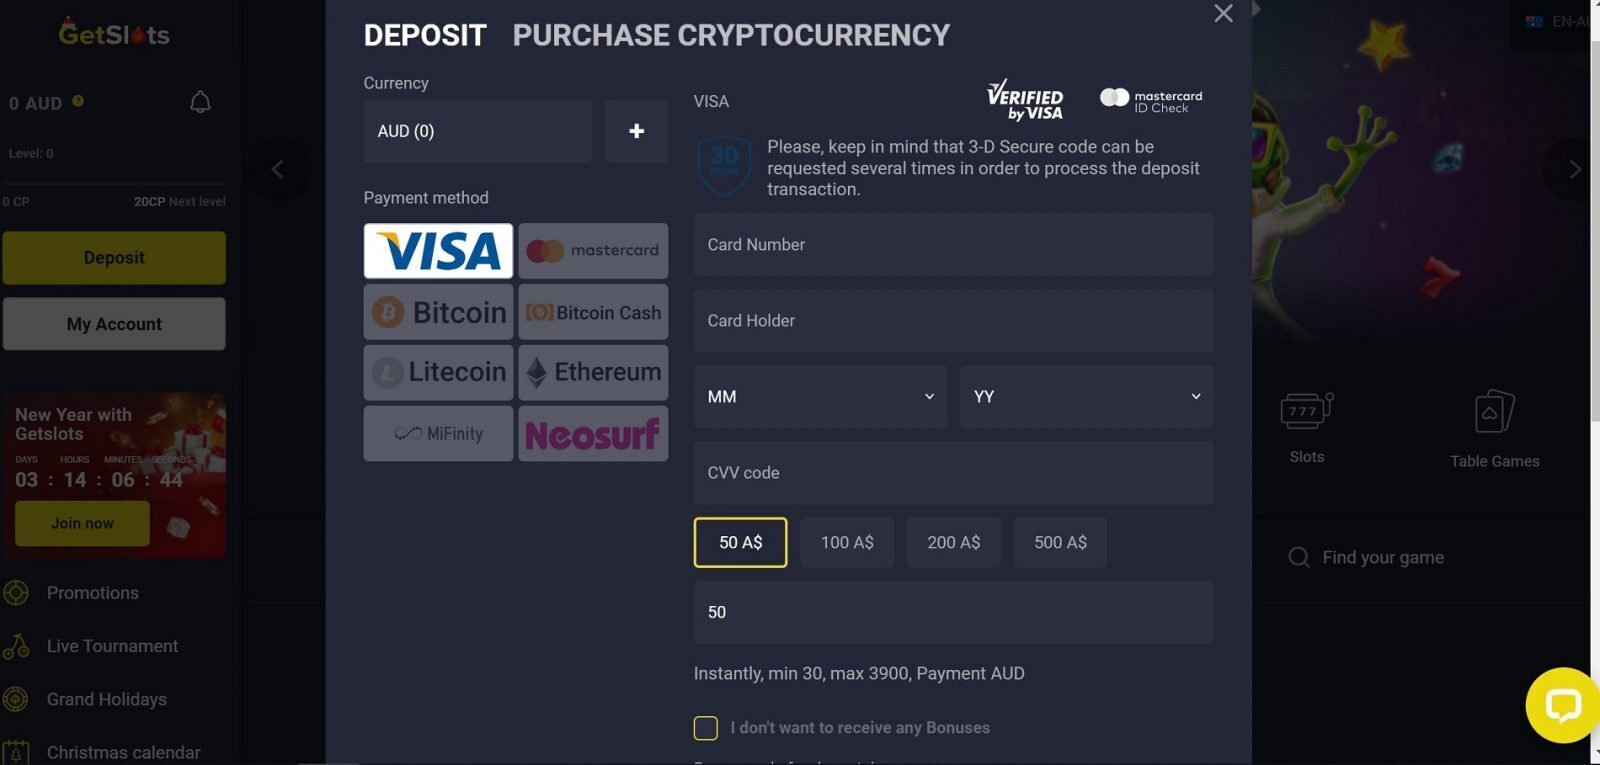The image size is (1600, 765).
Task: Open the MM expiry month dropdown
Action: point(820,397)
